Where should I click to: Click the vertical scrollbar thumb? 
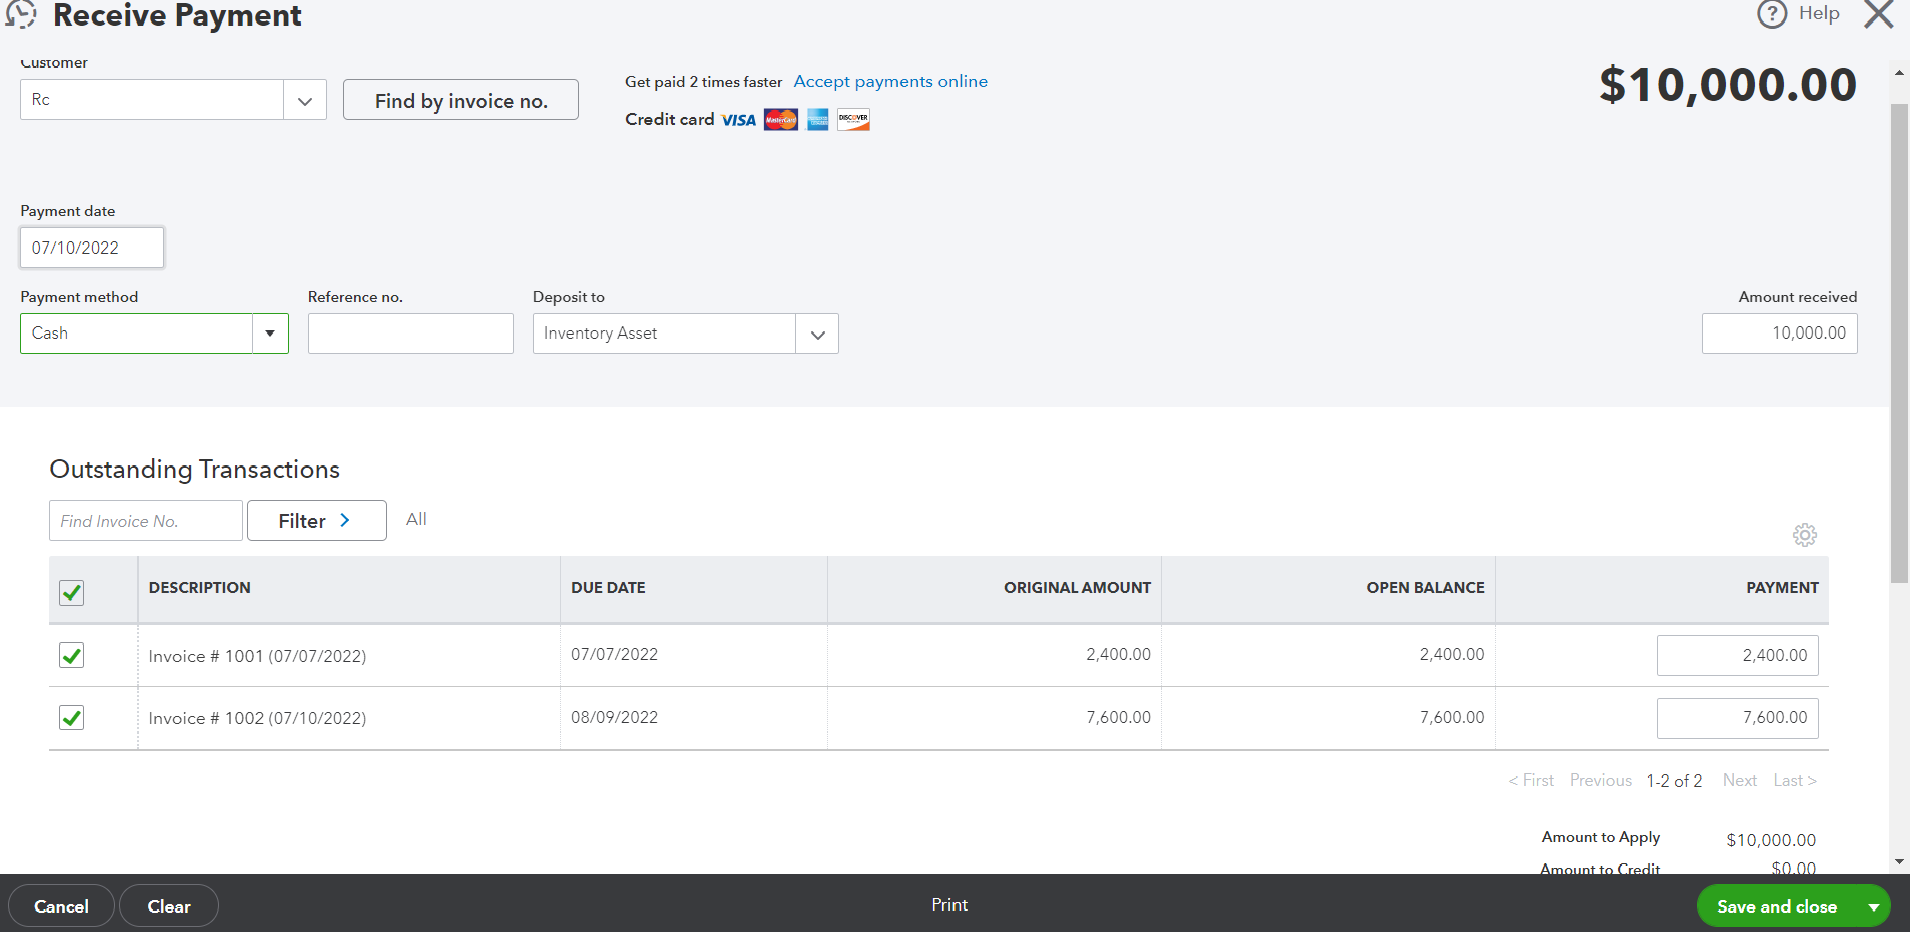click(x=1899, y=343)
